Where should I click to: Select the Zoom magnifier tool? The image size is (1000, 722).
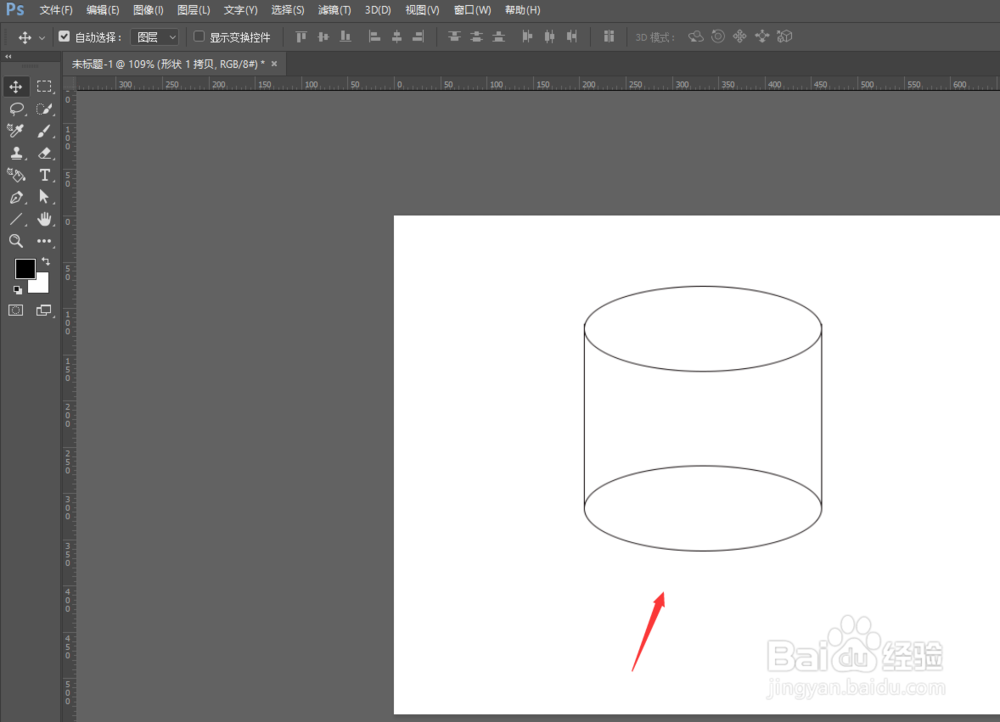16,241
